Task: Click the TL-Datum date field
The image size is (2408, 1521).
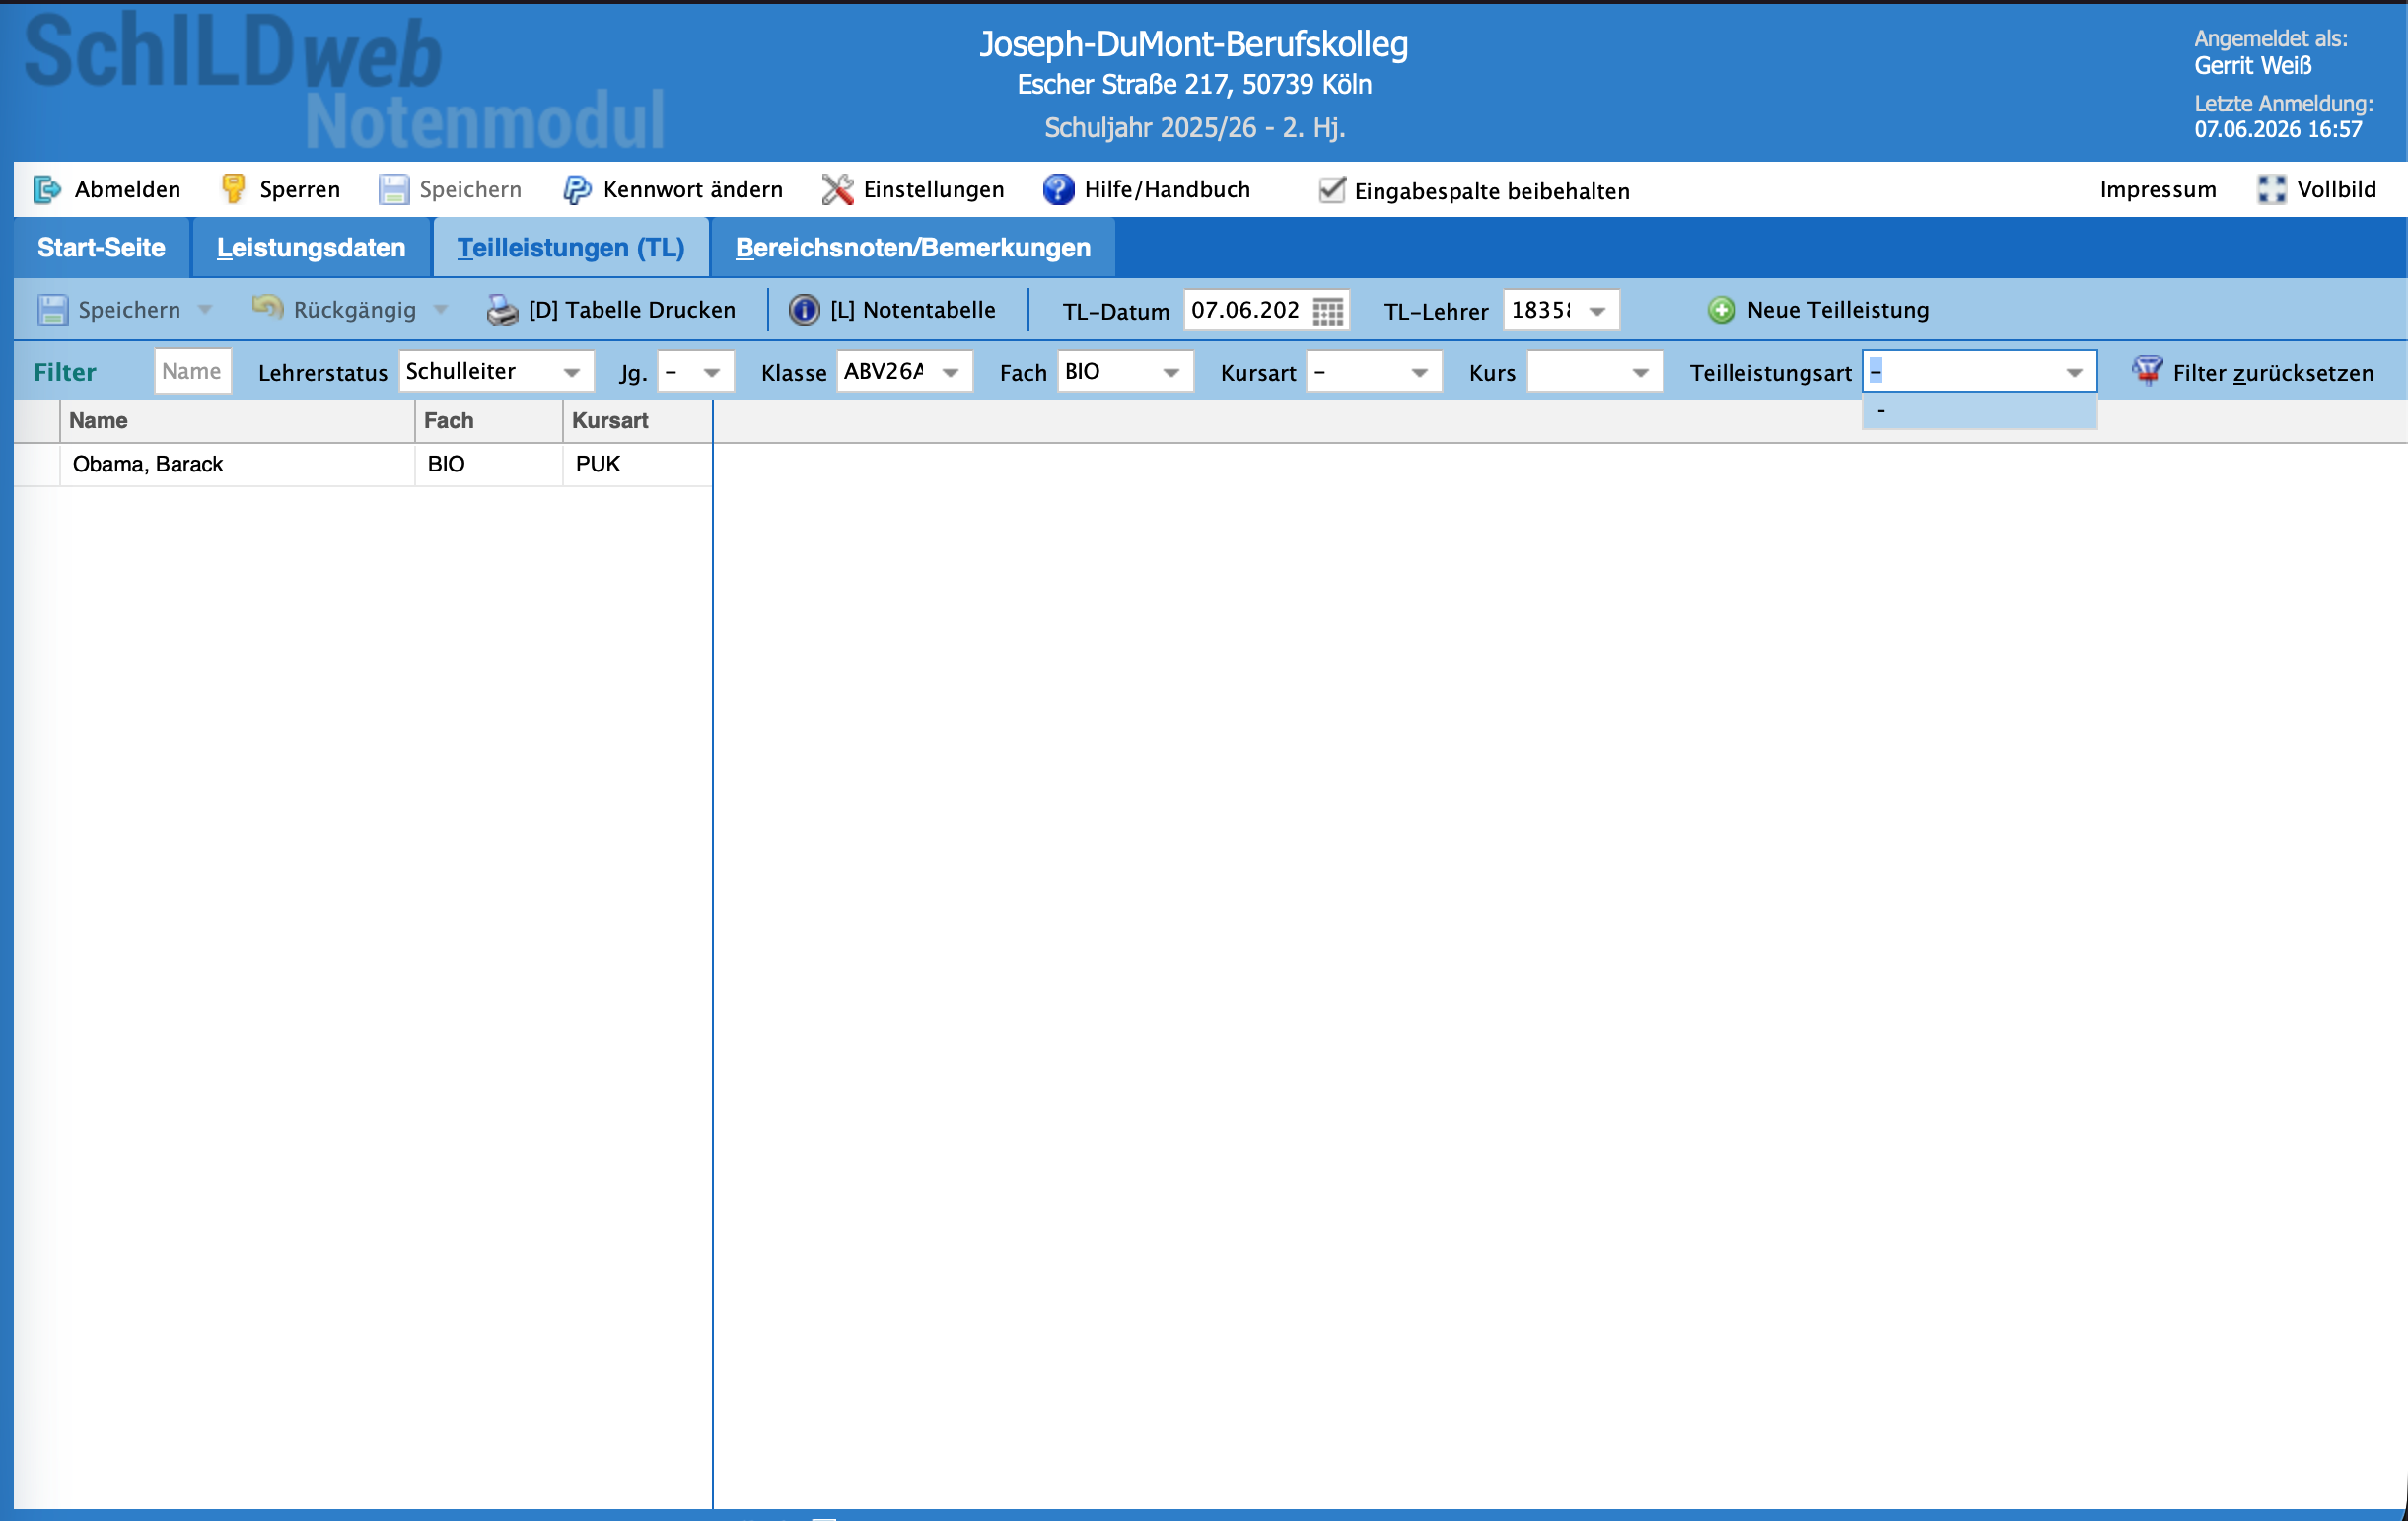Action: point(1246,310)
